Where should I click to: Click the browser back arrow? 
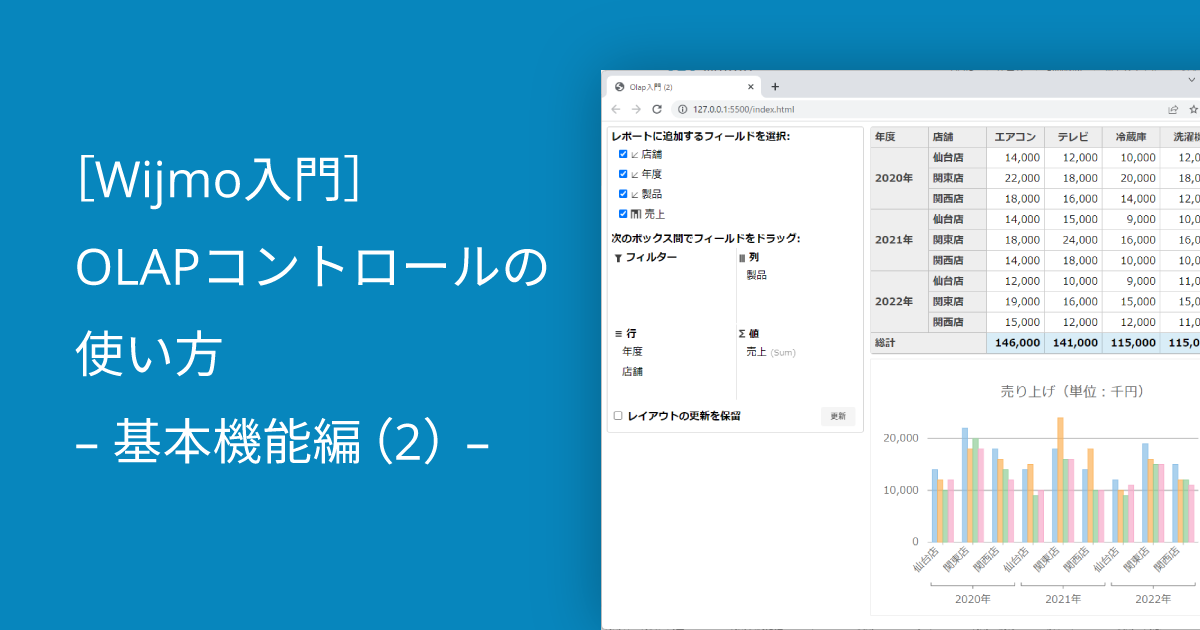pos(616,109)
